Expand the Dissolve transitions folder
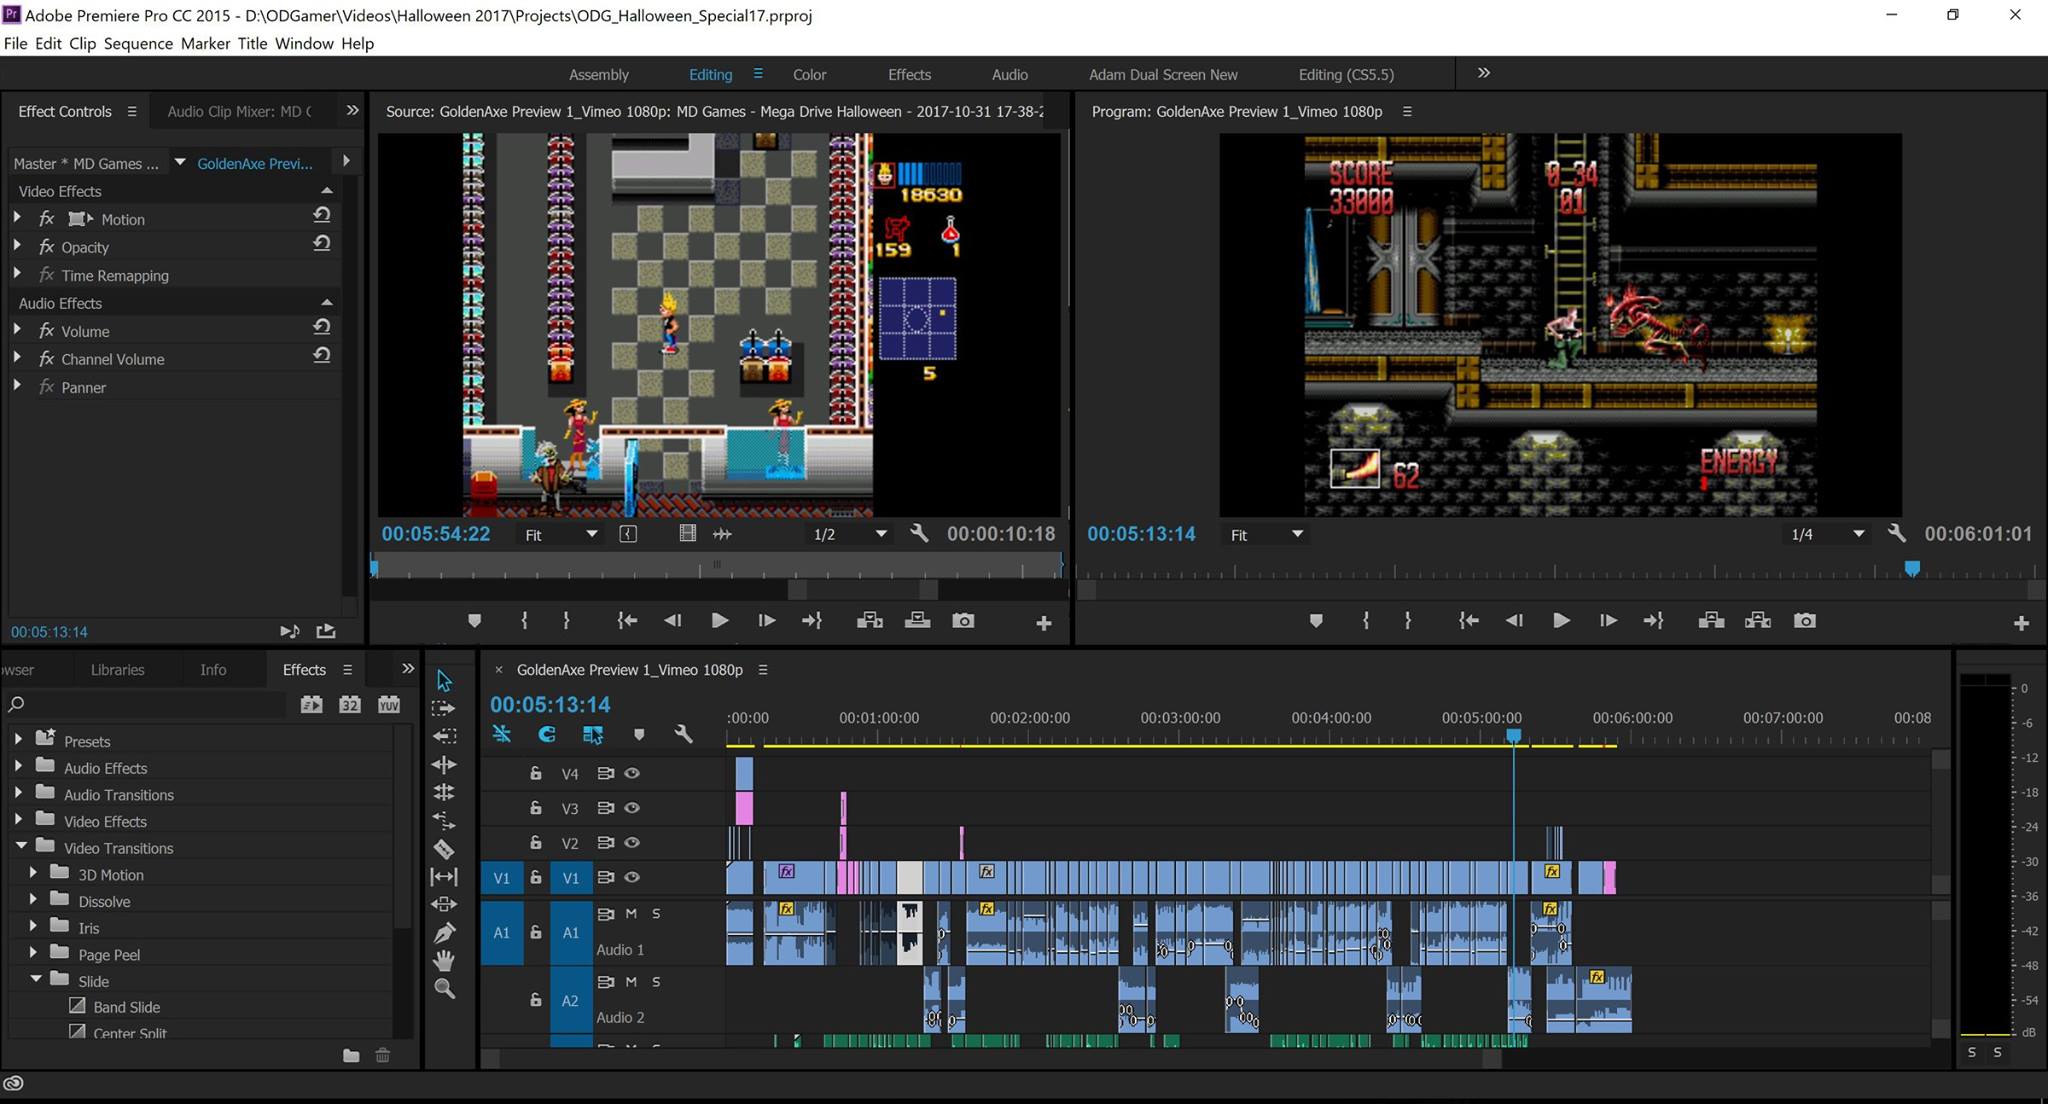This screenshot has height=1104, width=2048. [34, 901]
